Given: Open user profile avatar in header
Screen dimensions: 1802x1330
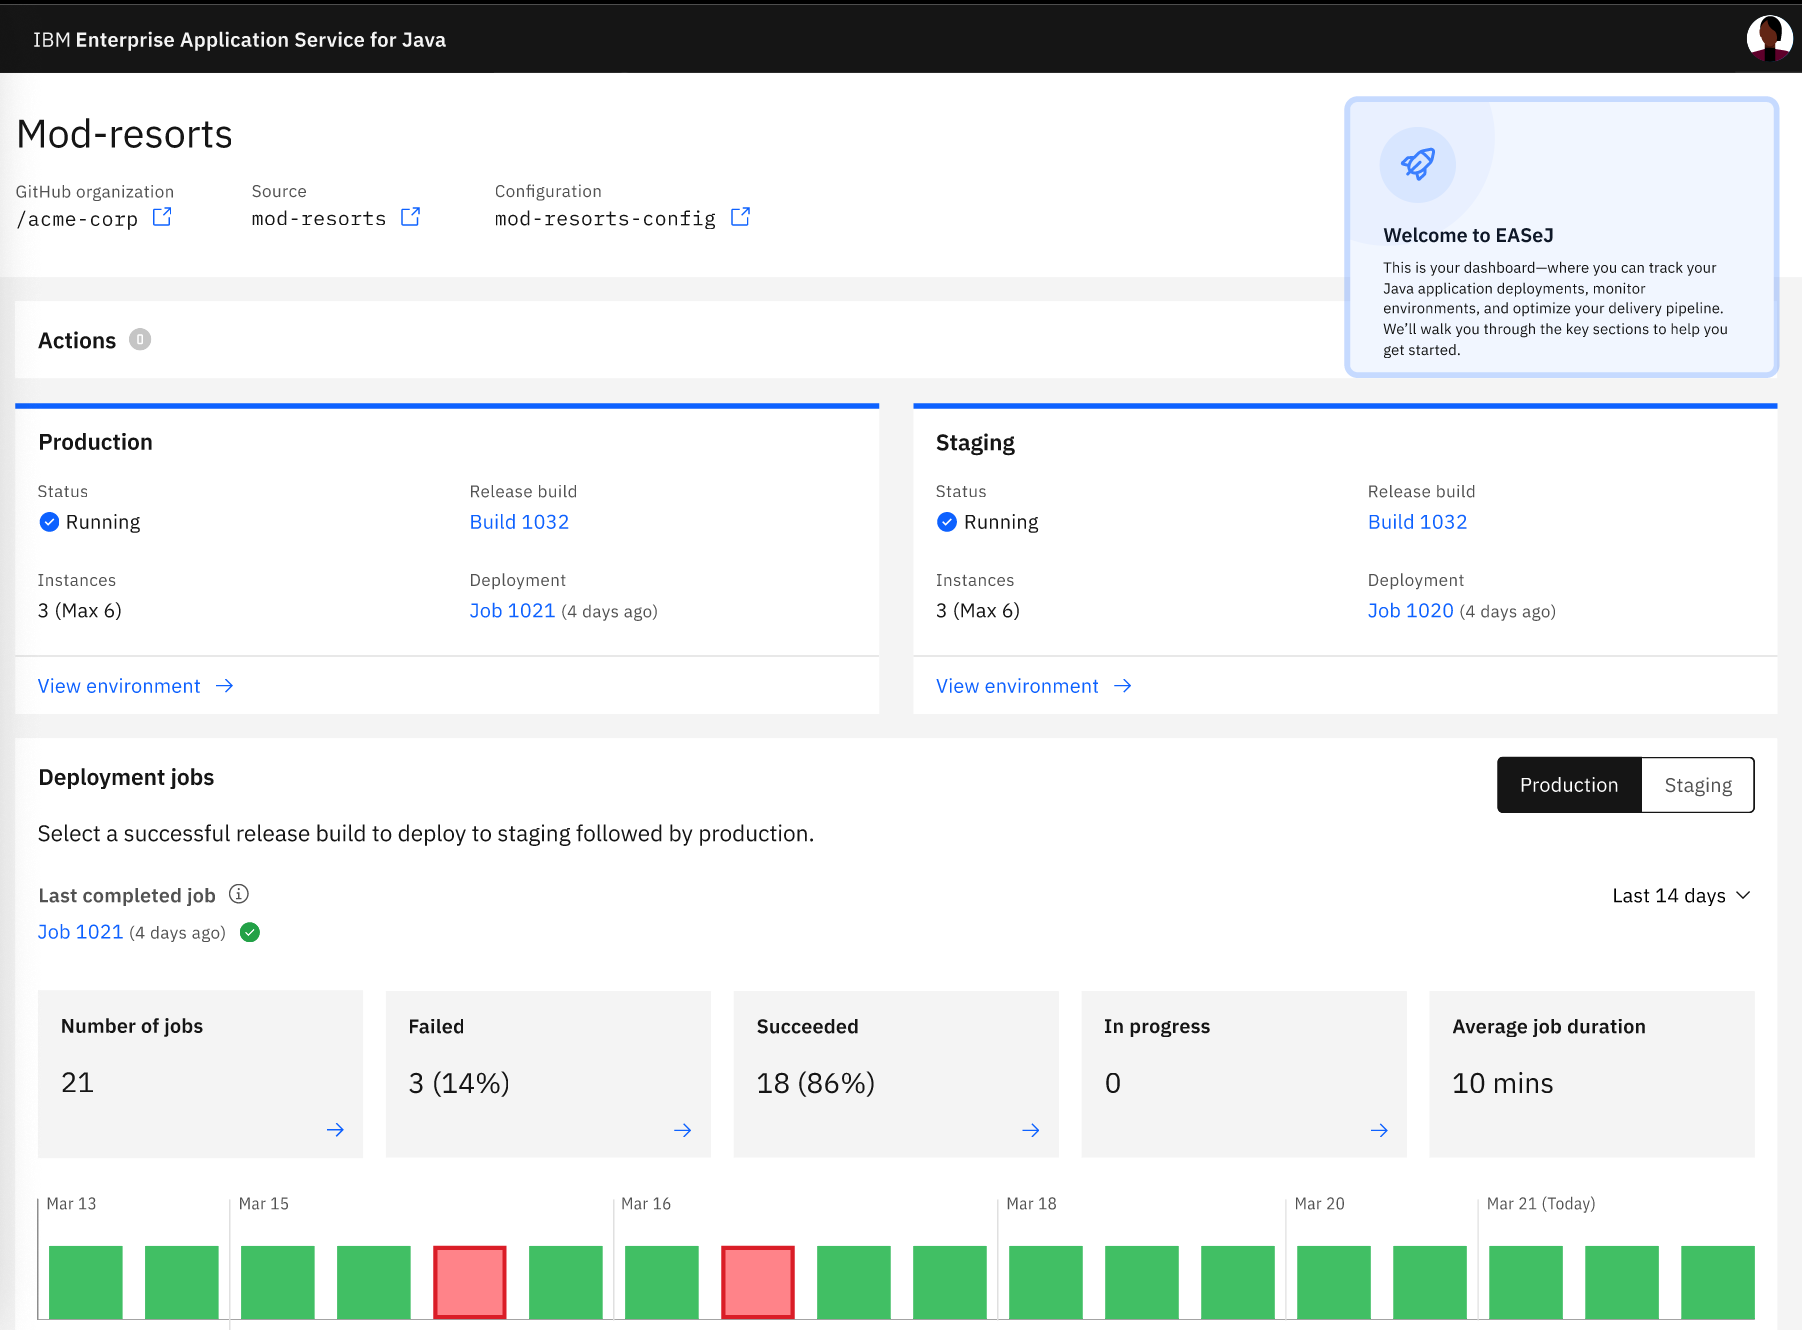Looking at the screenshot, I should pos(1769,39).
